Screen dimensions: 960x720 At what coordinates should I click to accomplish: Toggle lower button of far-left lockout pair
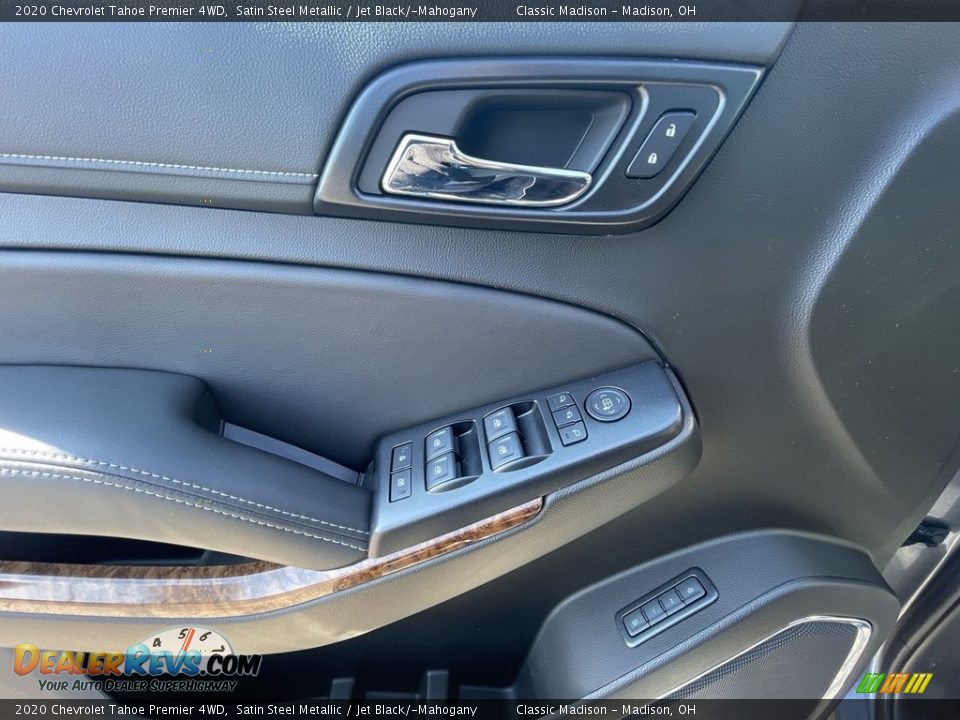click(400, 485)
